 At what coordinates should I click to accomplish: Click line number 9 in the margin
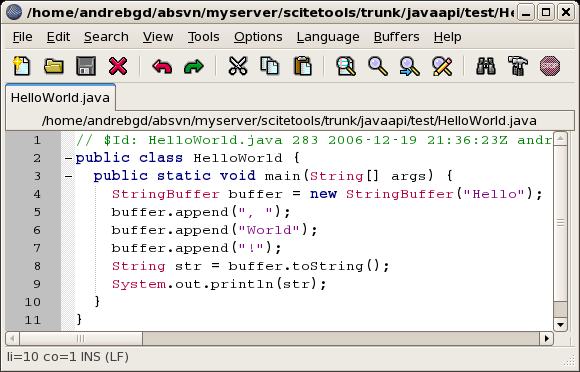37,284
